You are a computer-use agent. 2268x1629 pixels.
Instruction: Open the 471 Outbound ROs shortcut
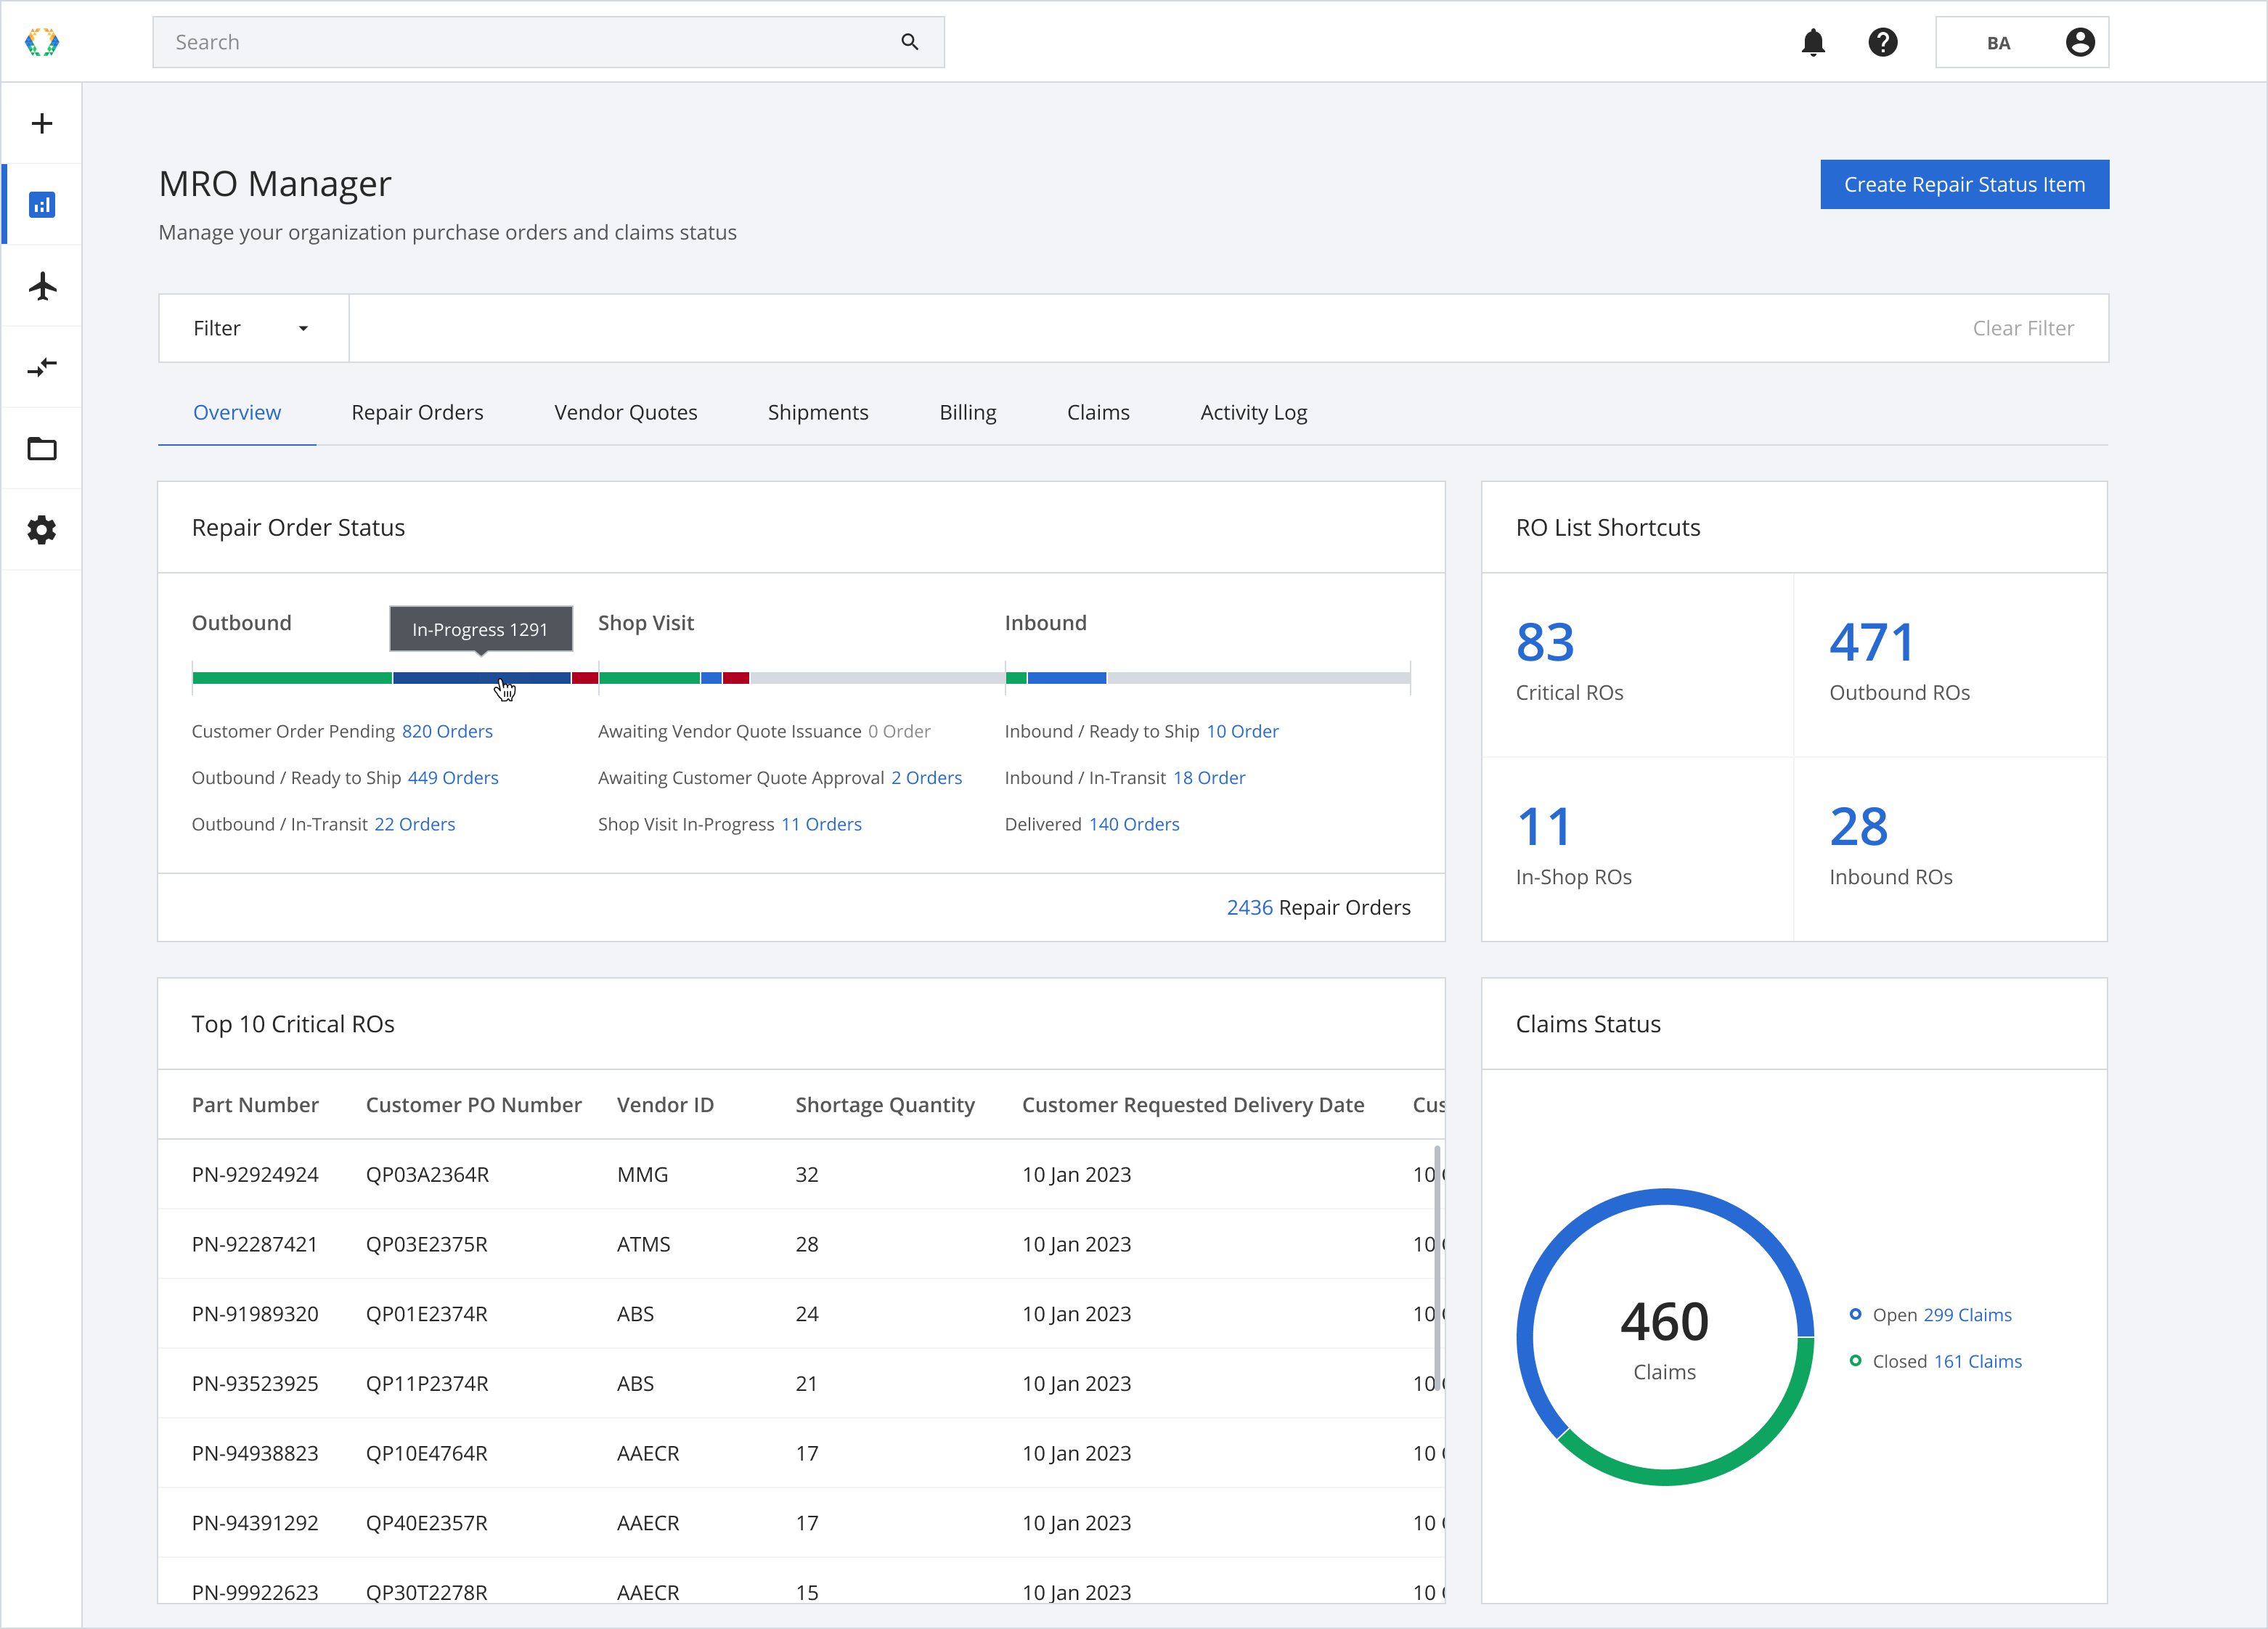click(1950, 664)
